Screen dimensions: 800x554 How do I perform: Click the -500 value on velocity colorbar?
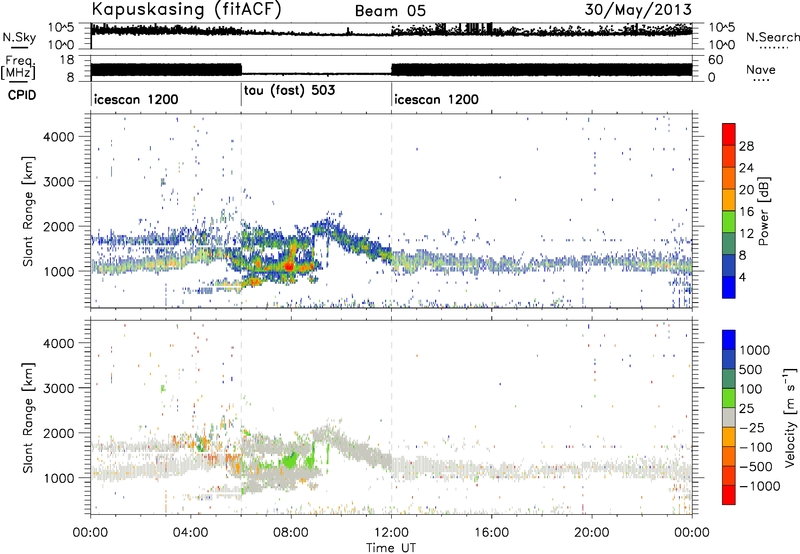[x=755, y=466]
